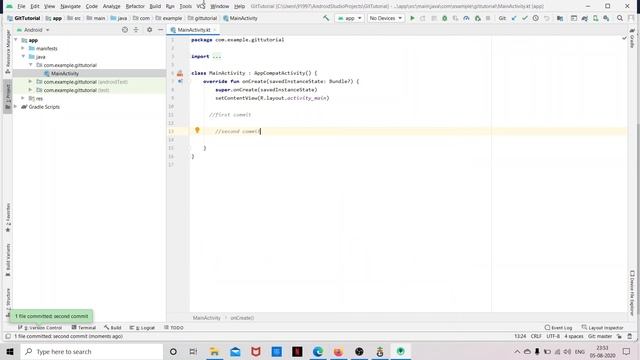Expand the folded import statement
640x360 pixels.
[x=217, y=56]
